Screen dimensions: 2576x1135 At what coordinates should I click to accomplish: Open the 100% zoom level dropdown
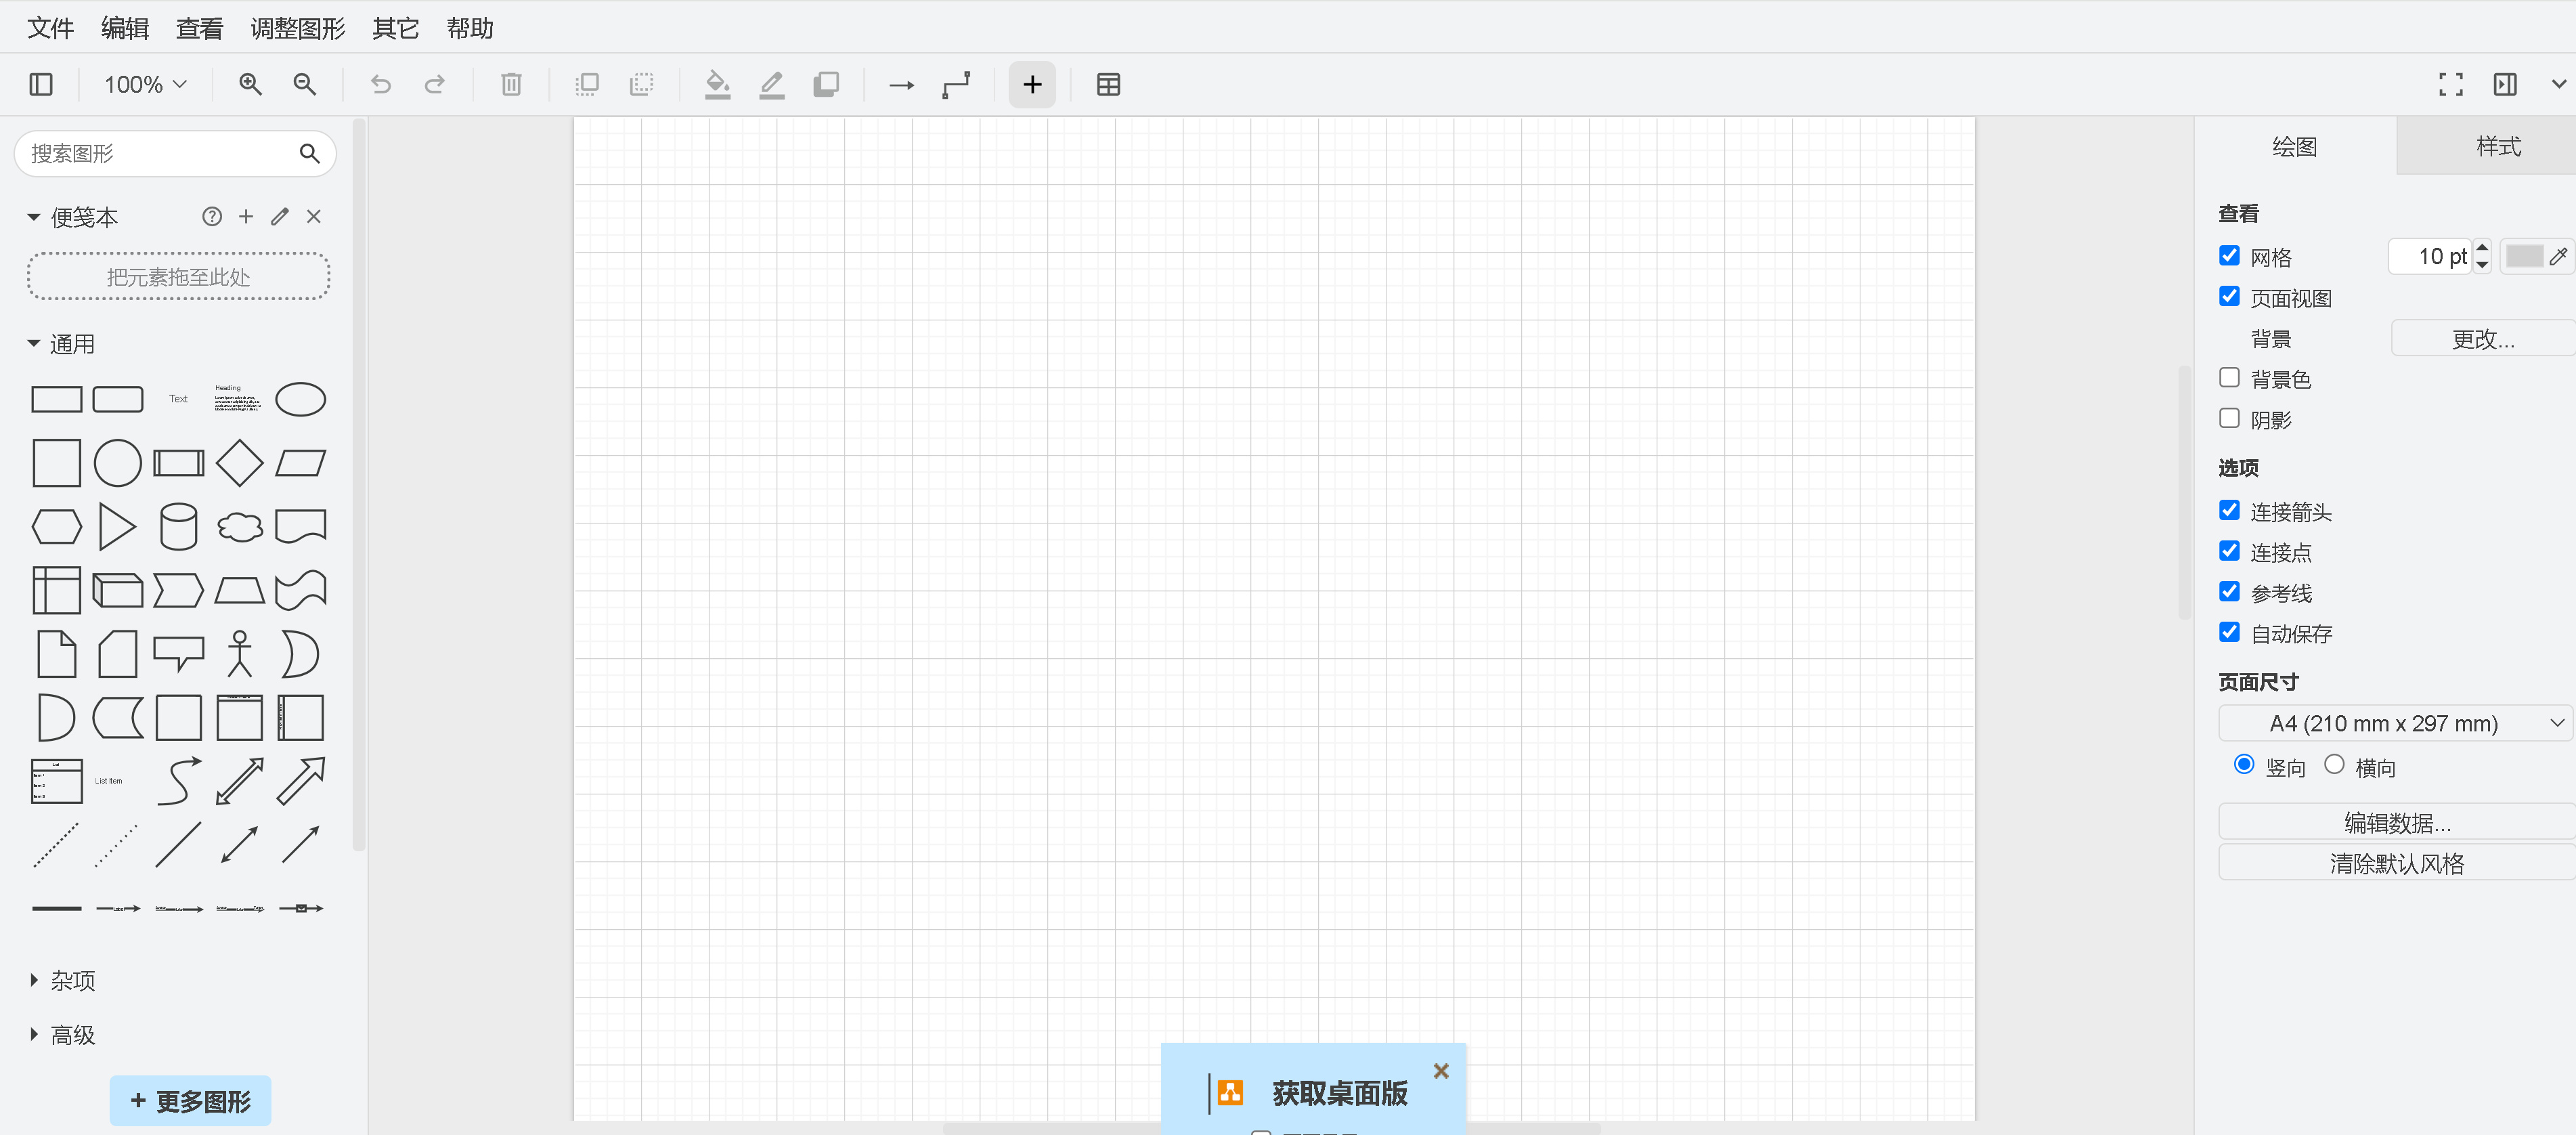tap(146, 85)
